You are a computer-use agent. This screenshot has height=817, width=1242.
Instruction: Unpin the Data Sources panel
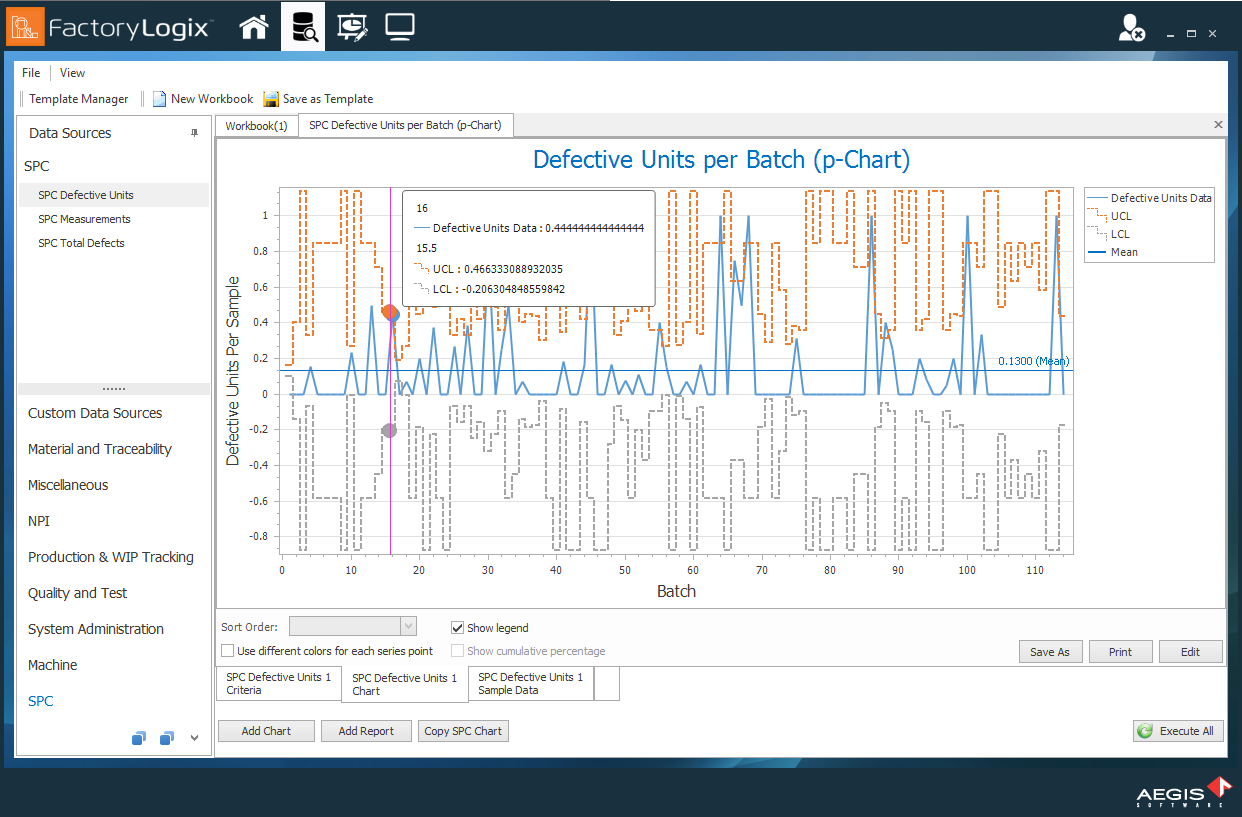point(195,133)
